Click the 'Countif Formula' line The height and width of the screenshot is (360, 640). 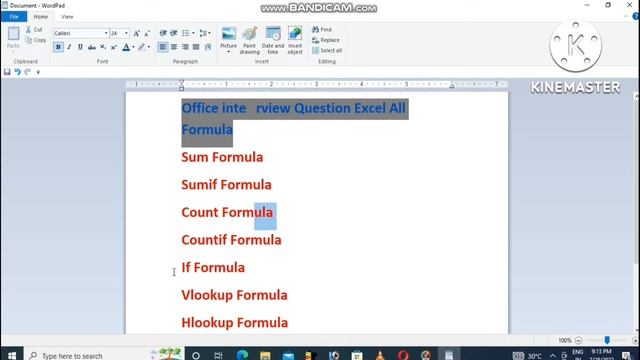coord(231,240)
